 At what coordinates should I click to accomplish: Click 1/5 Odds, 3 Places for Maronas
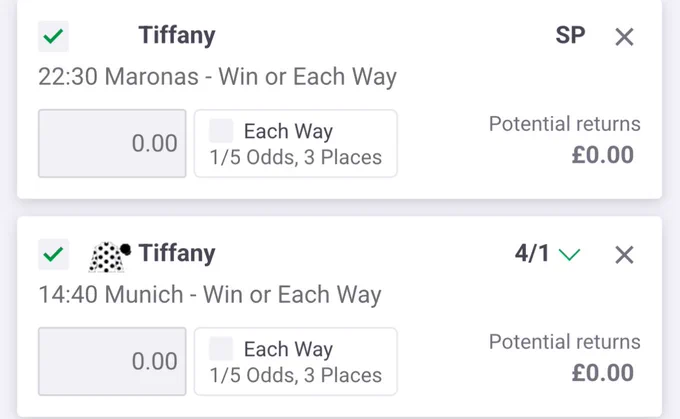[296, 157]
